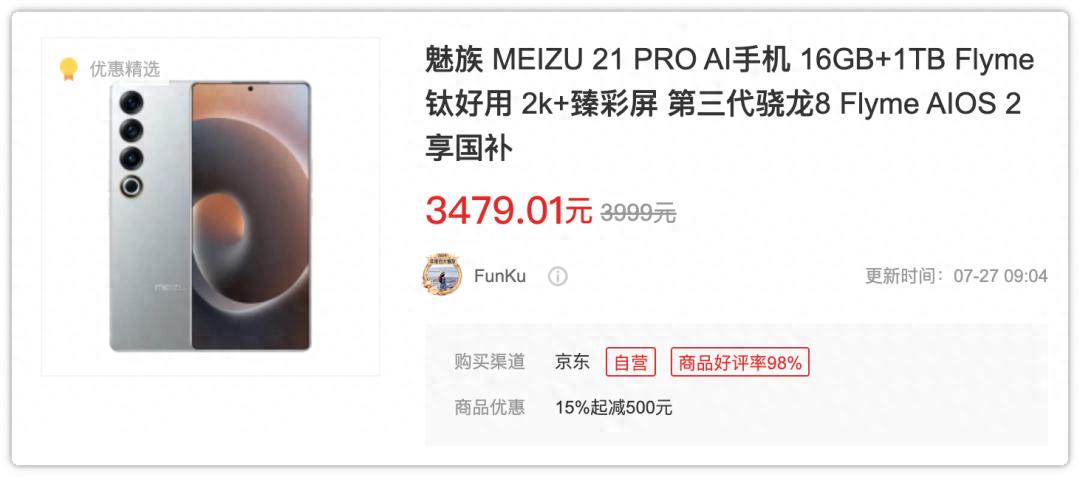
Task: Click the top rear camera lens in the photo
Action: (131, 102)
